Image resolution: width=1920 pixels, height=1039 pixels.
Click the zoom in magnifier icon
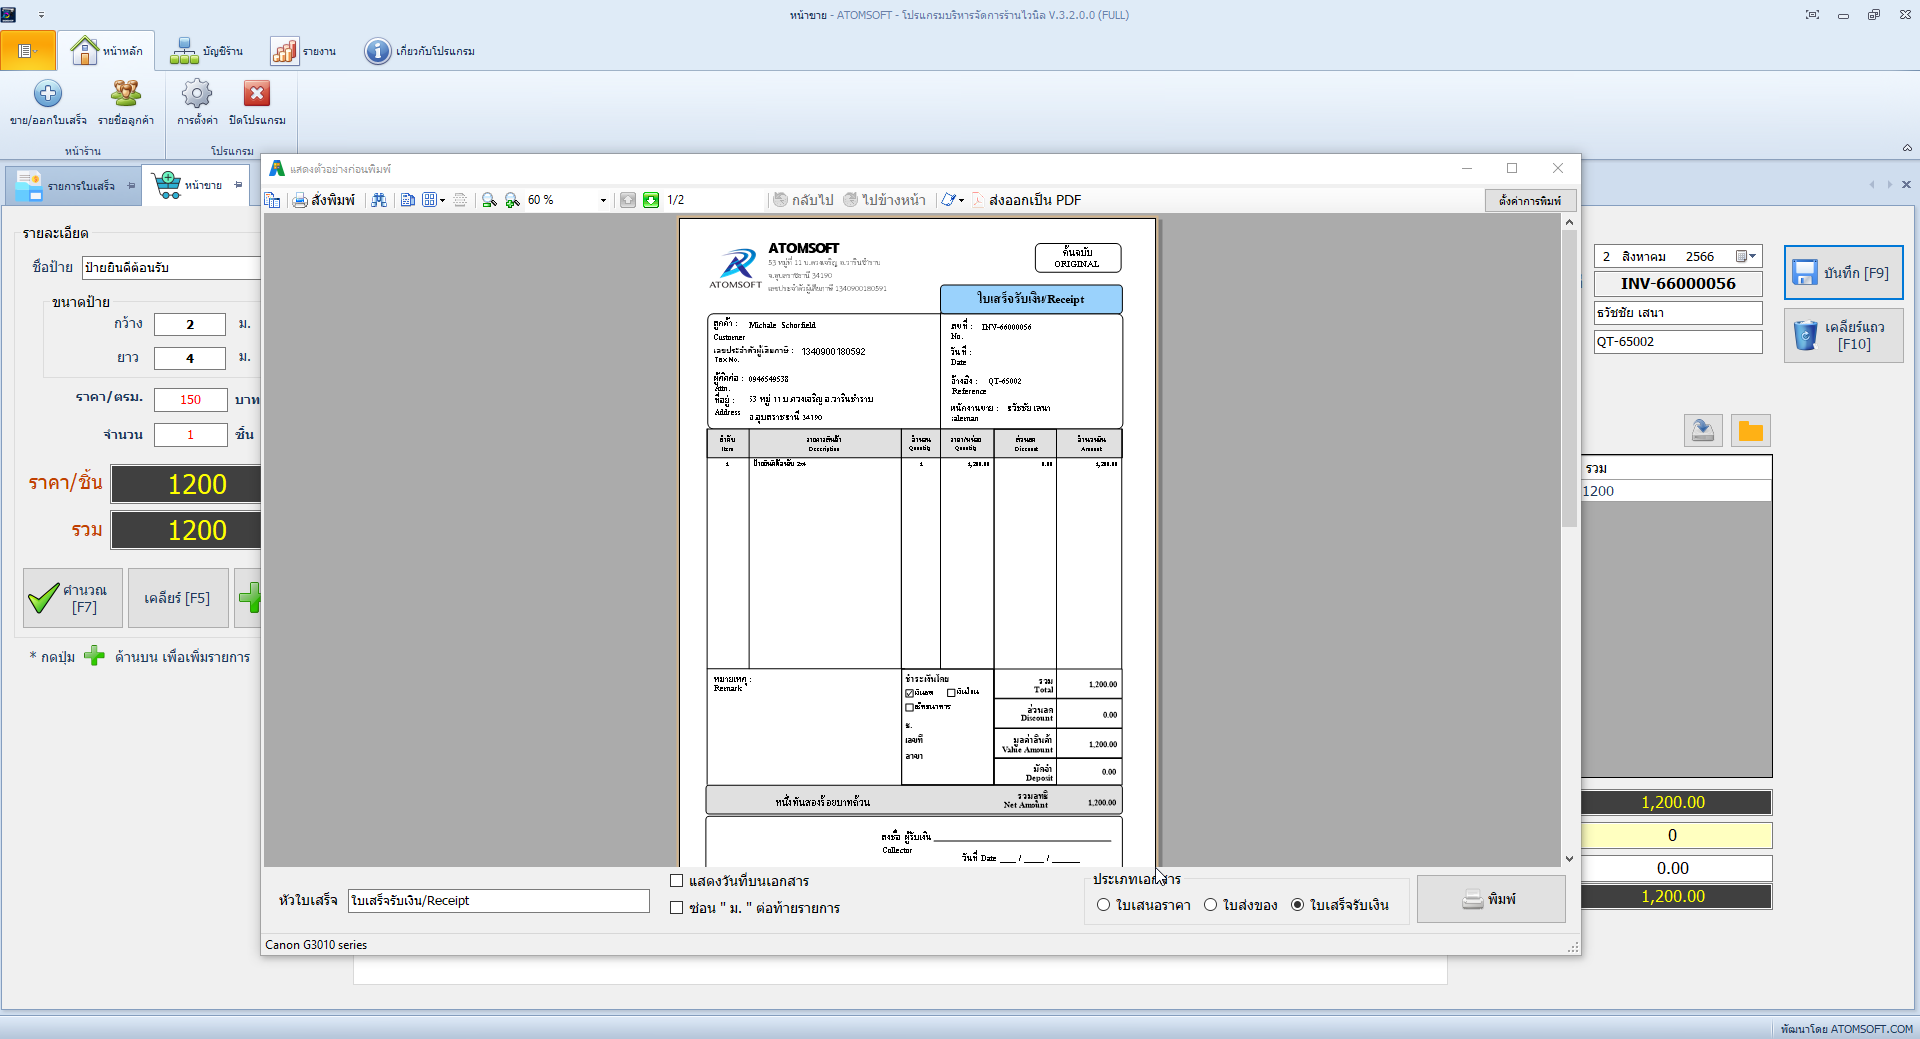click(512, 200)
